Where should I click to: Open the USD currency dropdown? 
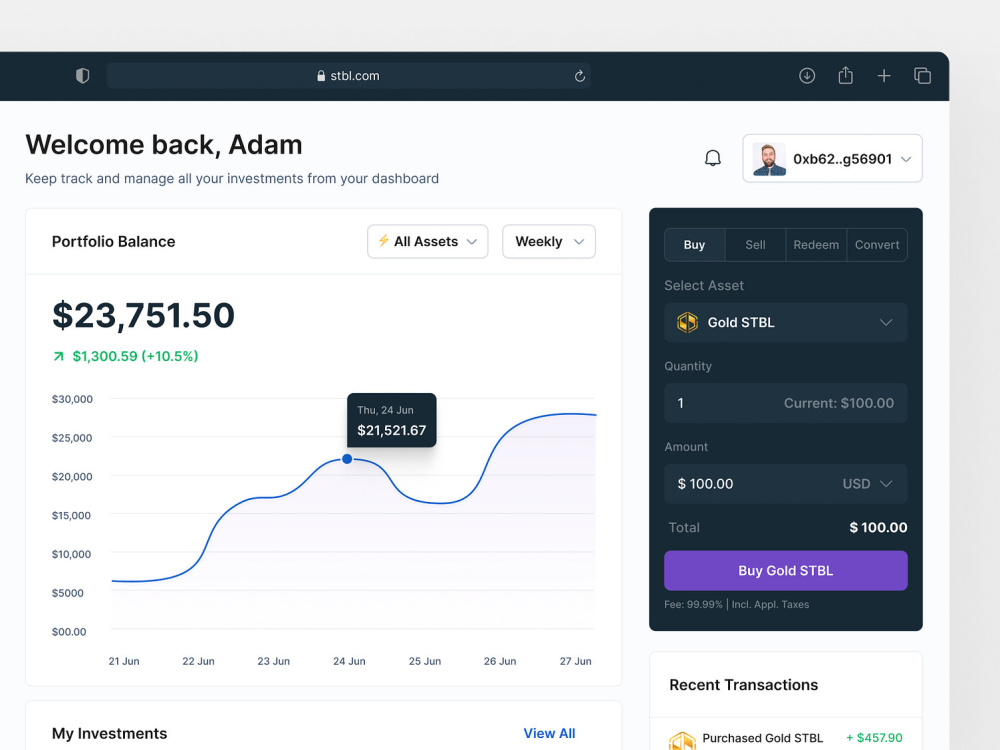868,484
